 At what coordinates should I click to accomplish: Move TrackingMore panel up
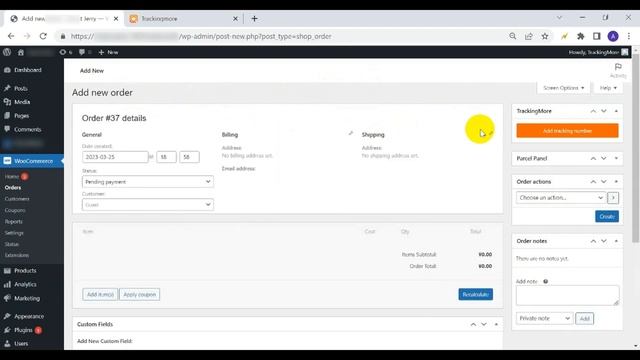click(x=593, y=111)
